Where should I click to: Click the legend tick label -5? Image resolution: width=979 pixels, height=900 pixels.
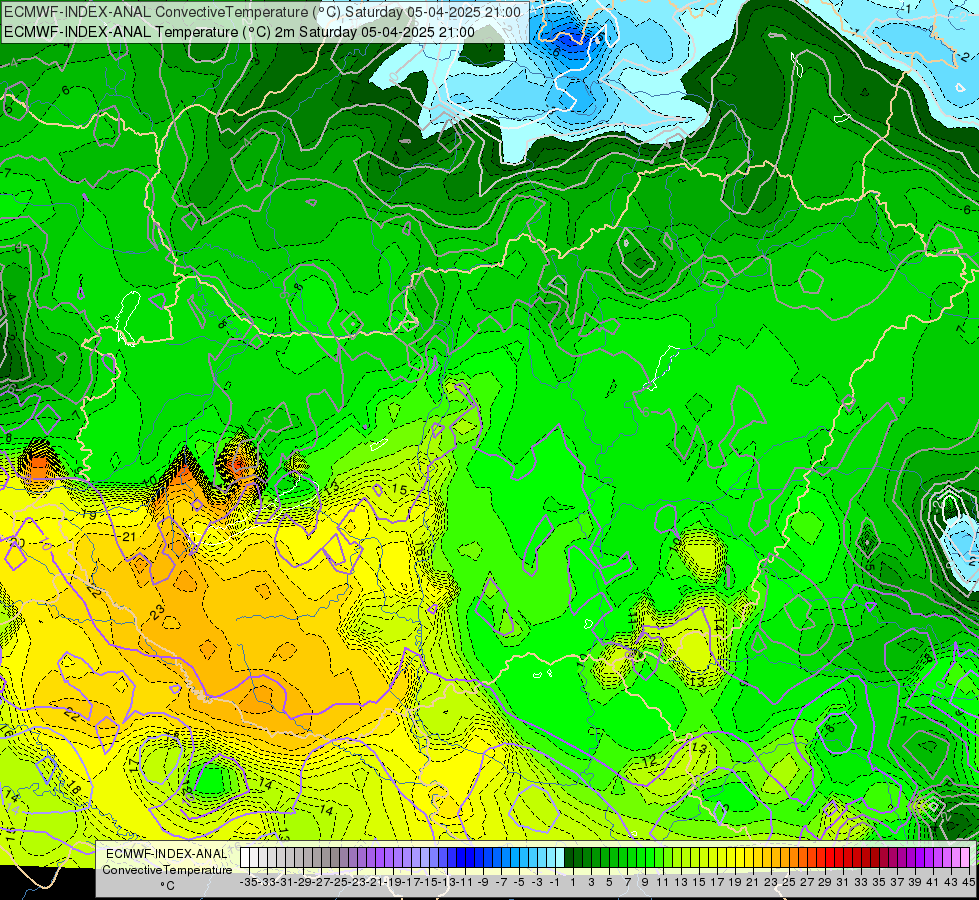point(519,882)
